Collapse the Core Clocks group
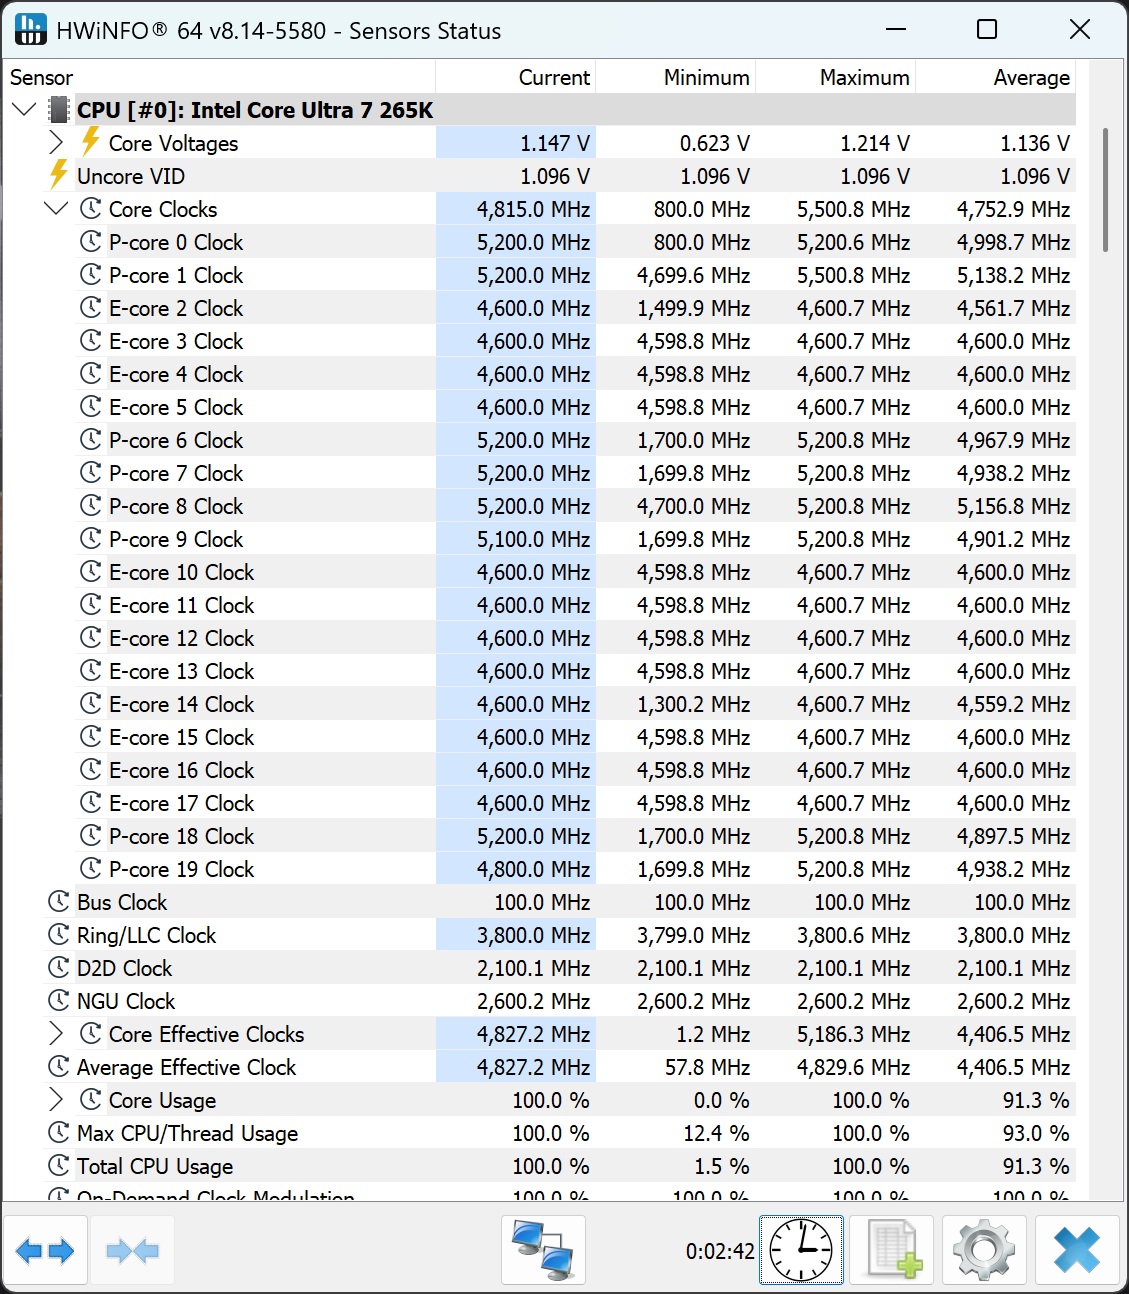Image resolution: width=1129 pixels, height=1294 pixels. (56, 209)
